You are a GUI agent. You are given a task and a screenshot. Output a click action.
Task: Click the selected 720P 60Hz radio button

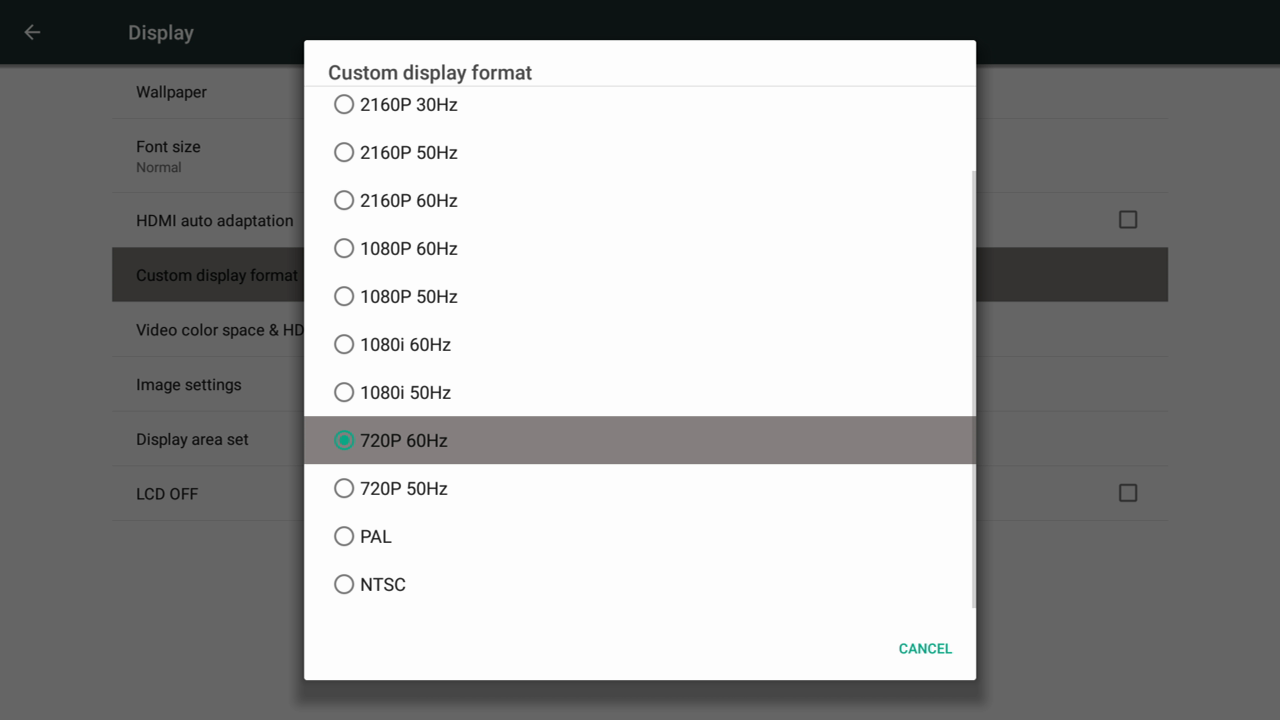[x=344, y=440]
